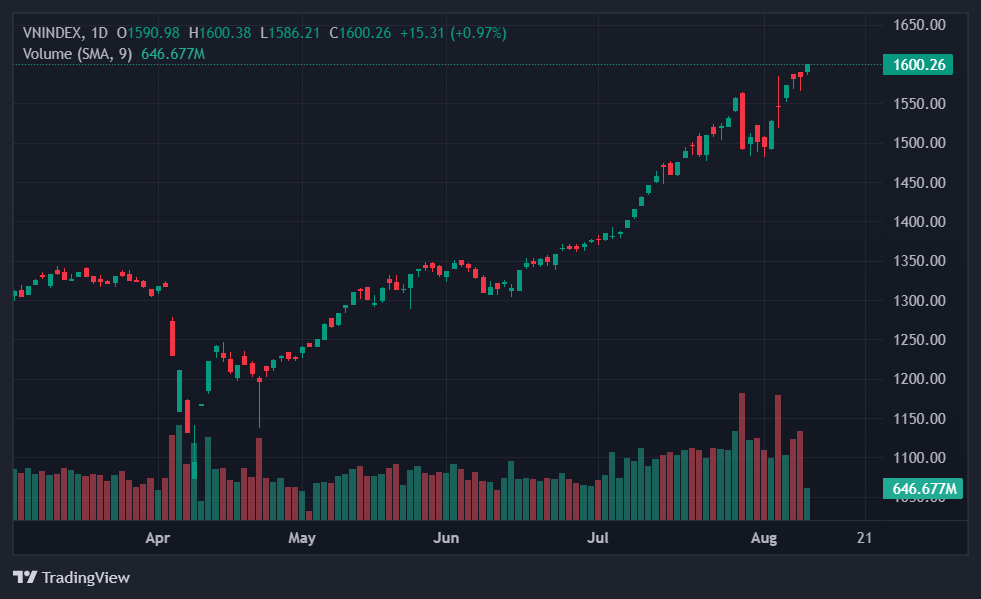
Task: Click the 1400.00 price axis label
Action: click(919, 222)
